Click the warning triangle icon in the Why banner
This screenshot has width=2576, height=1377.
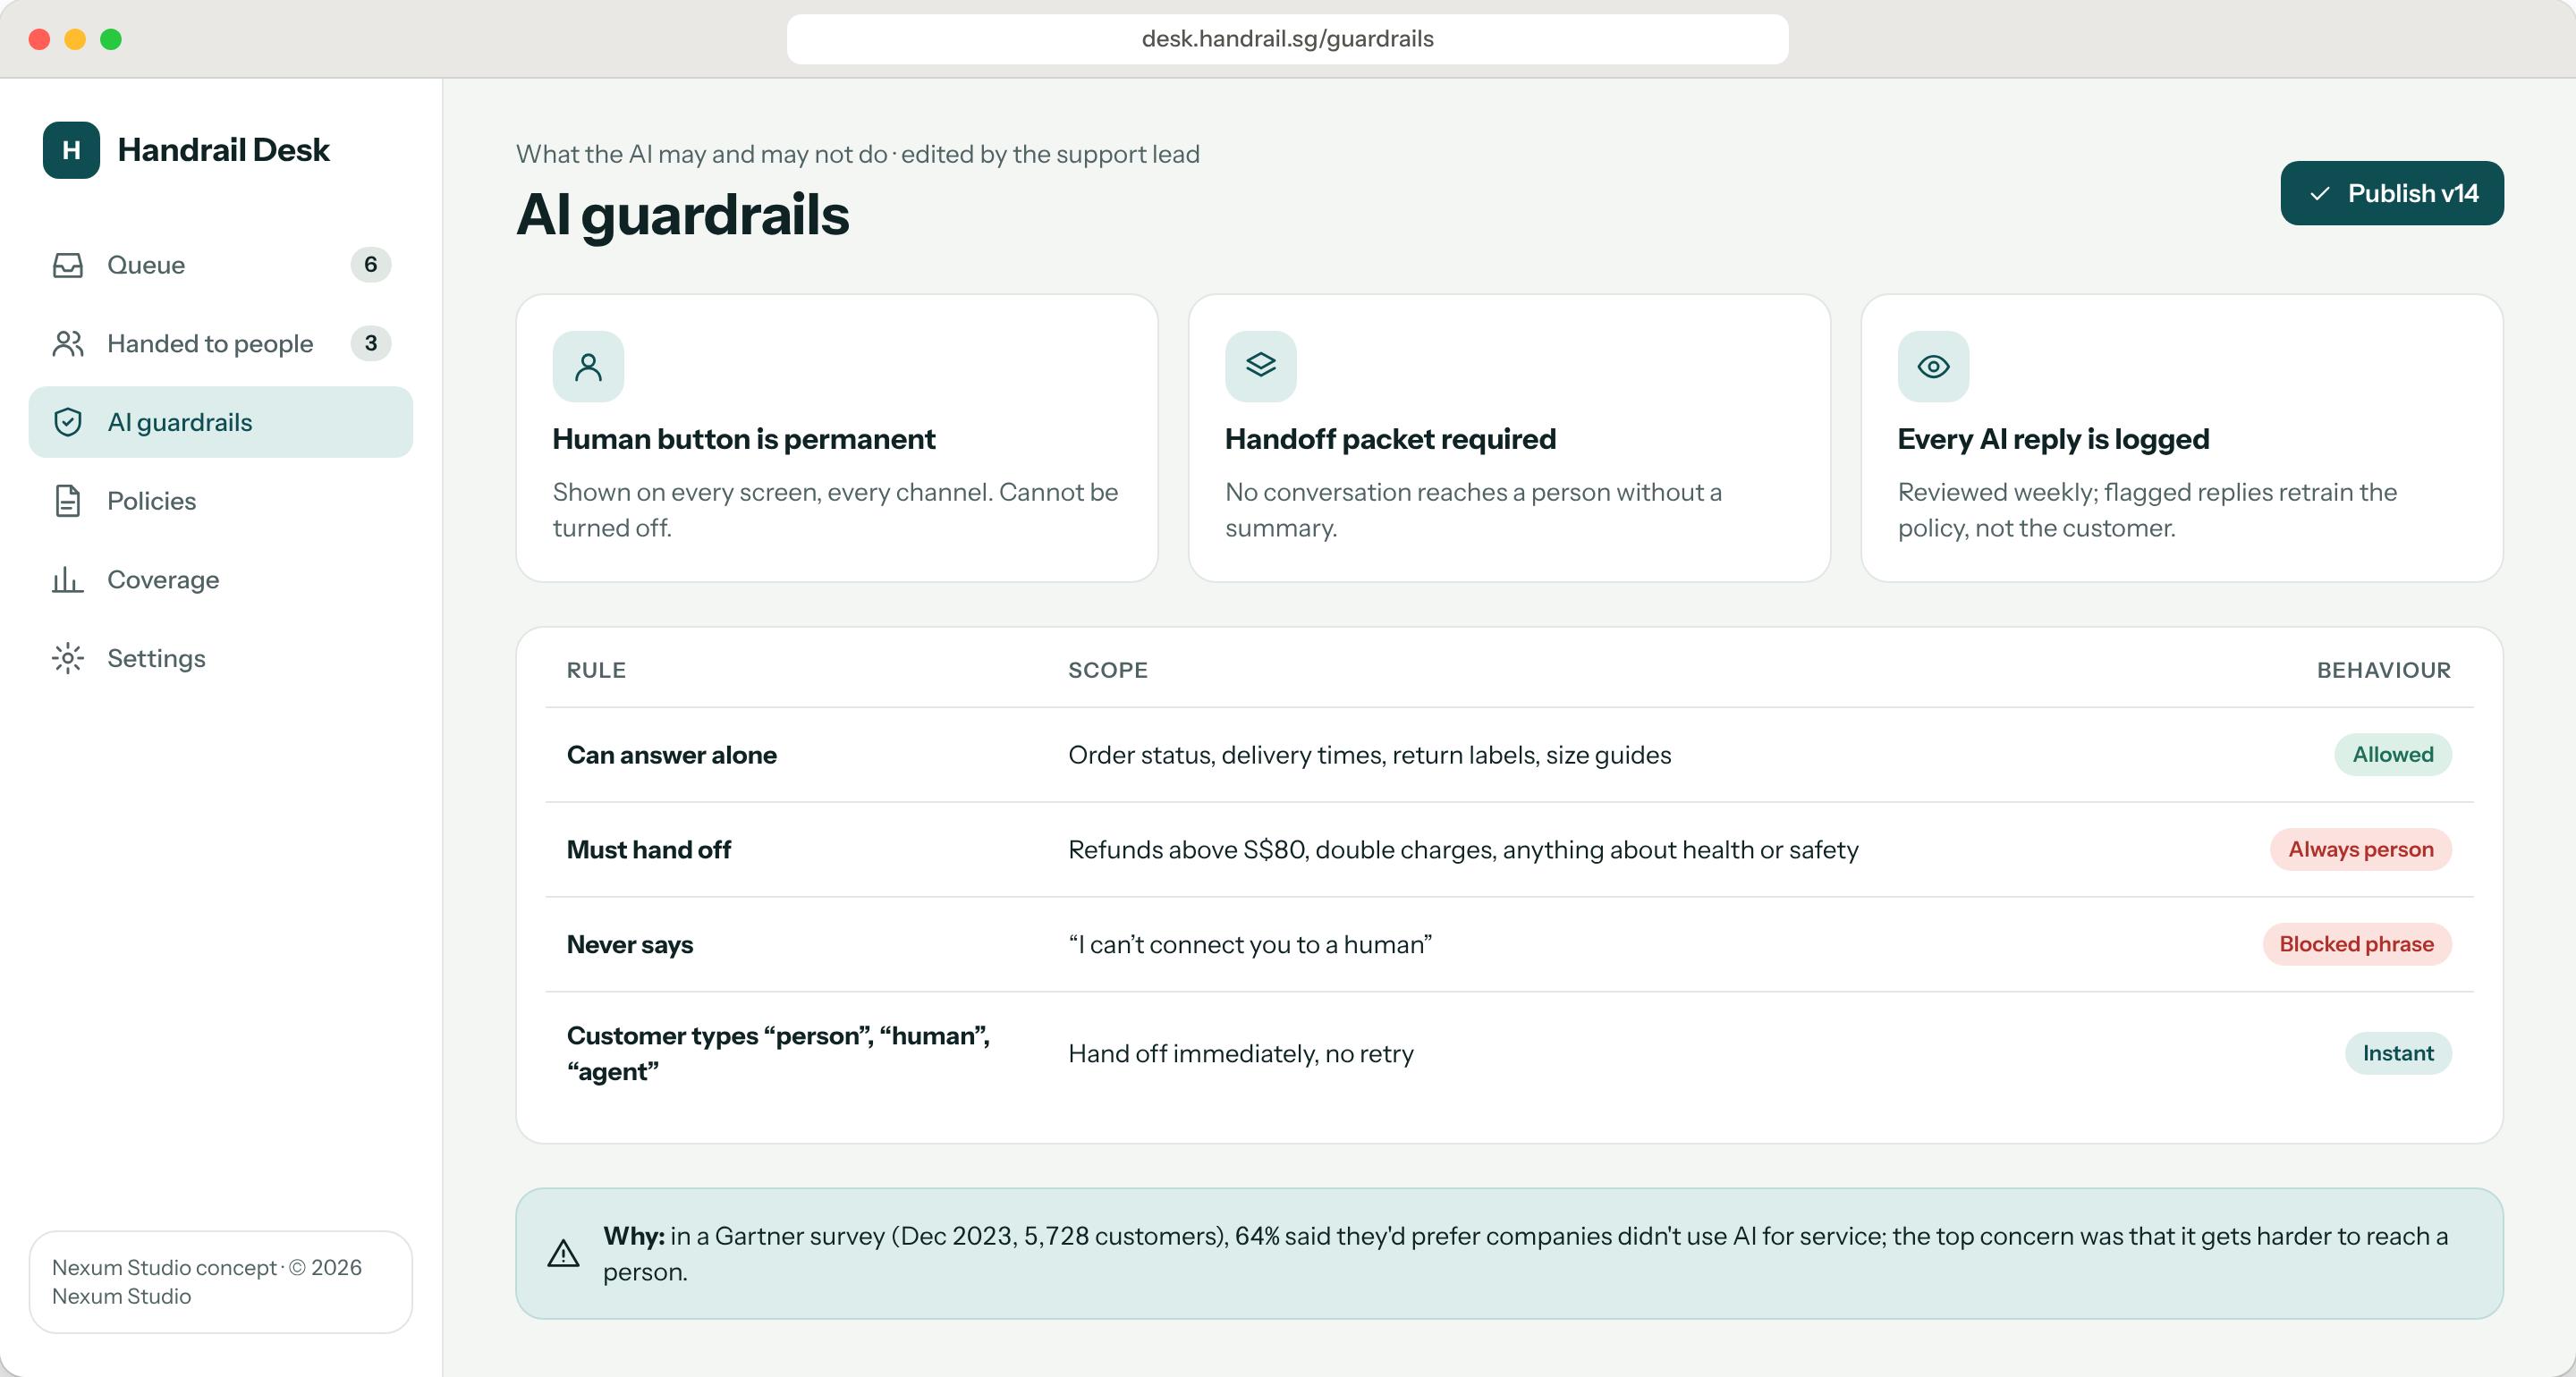(x=564, y=1254)
